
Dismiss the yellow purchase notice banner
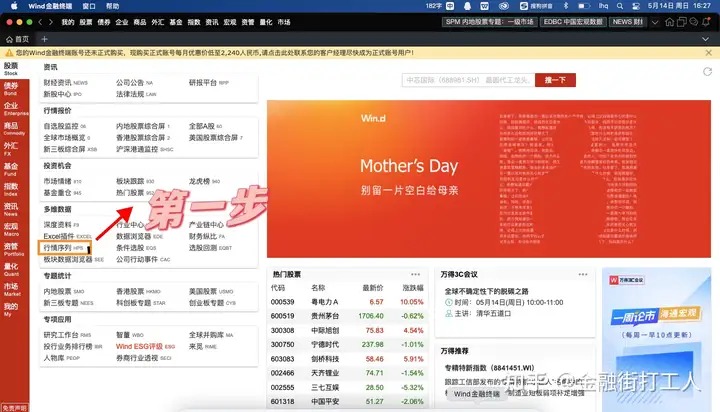(709, 53)
